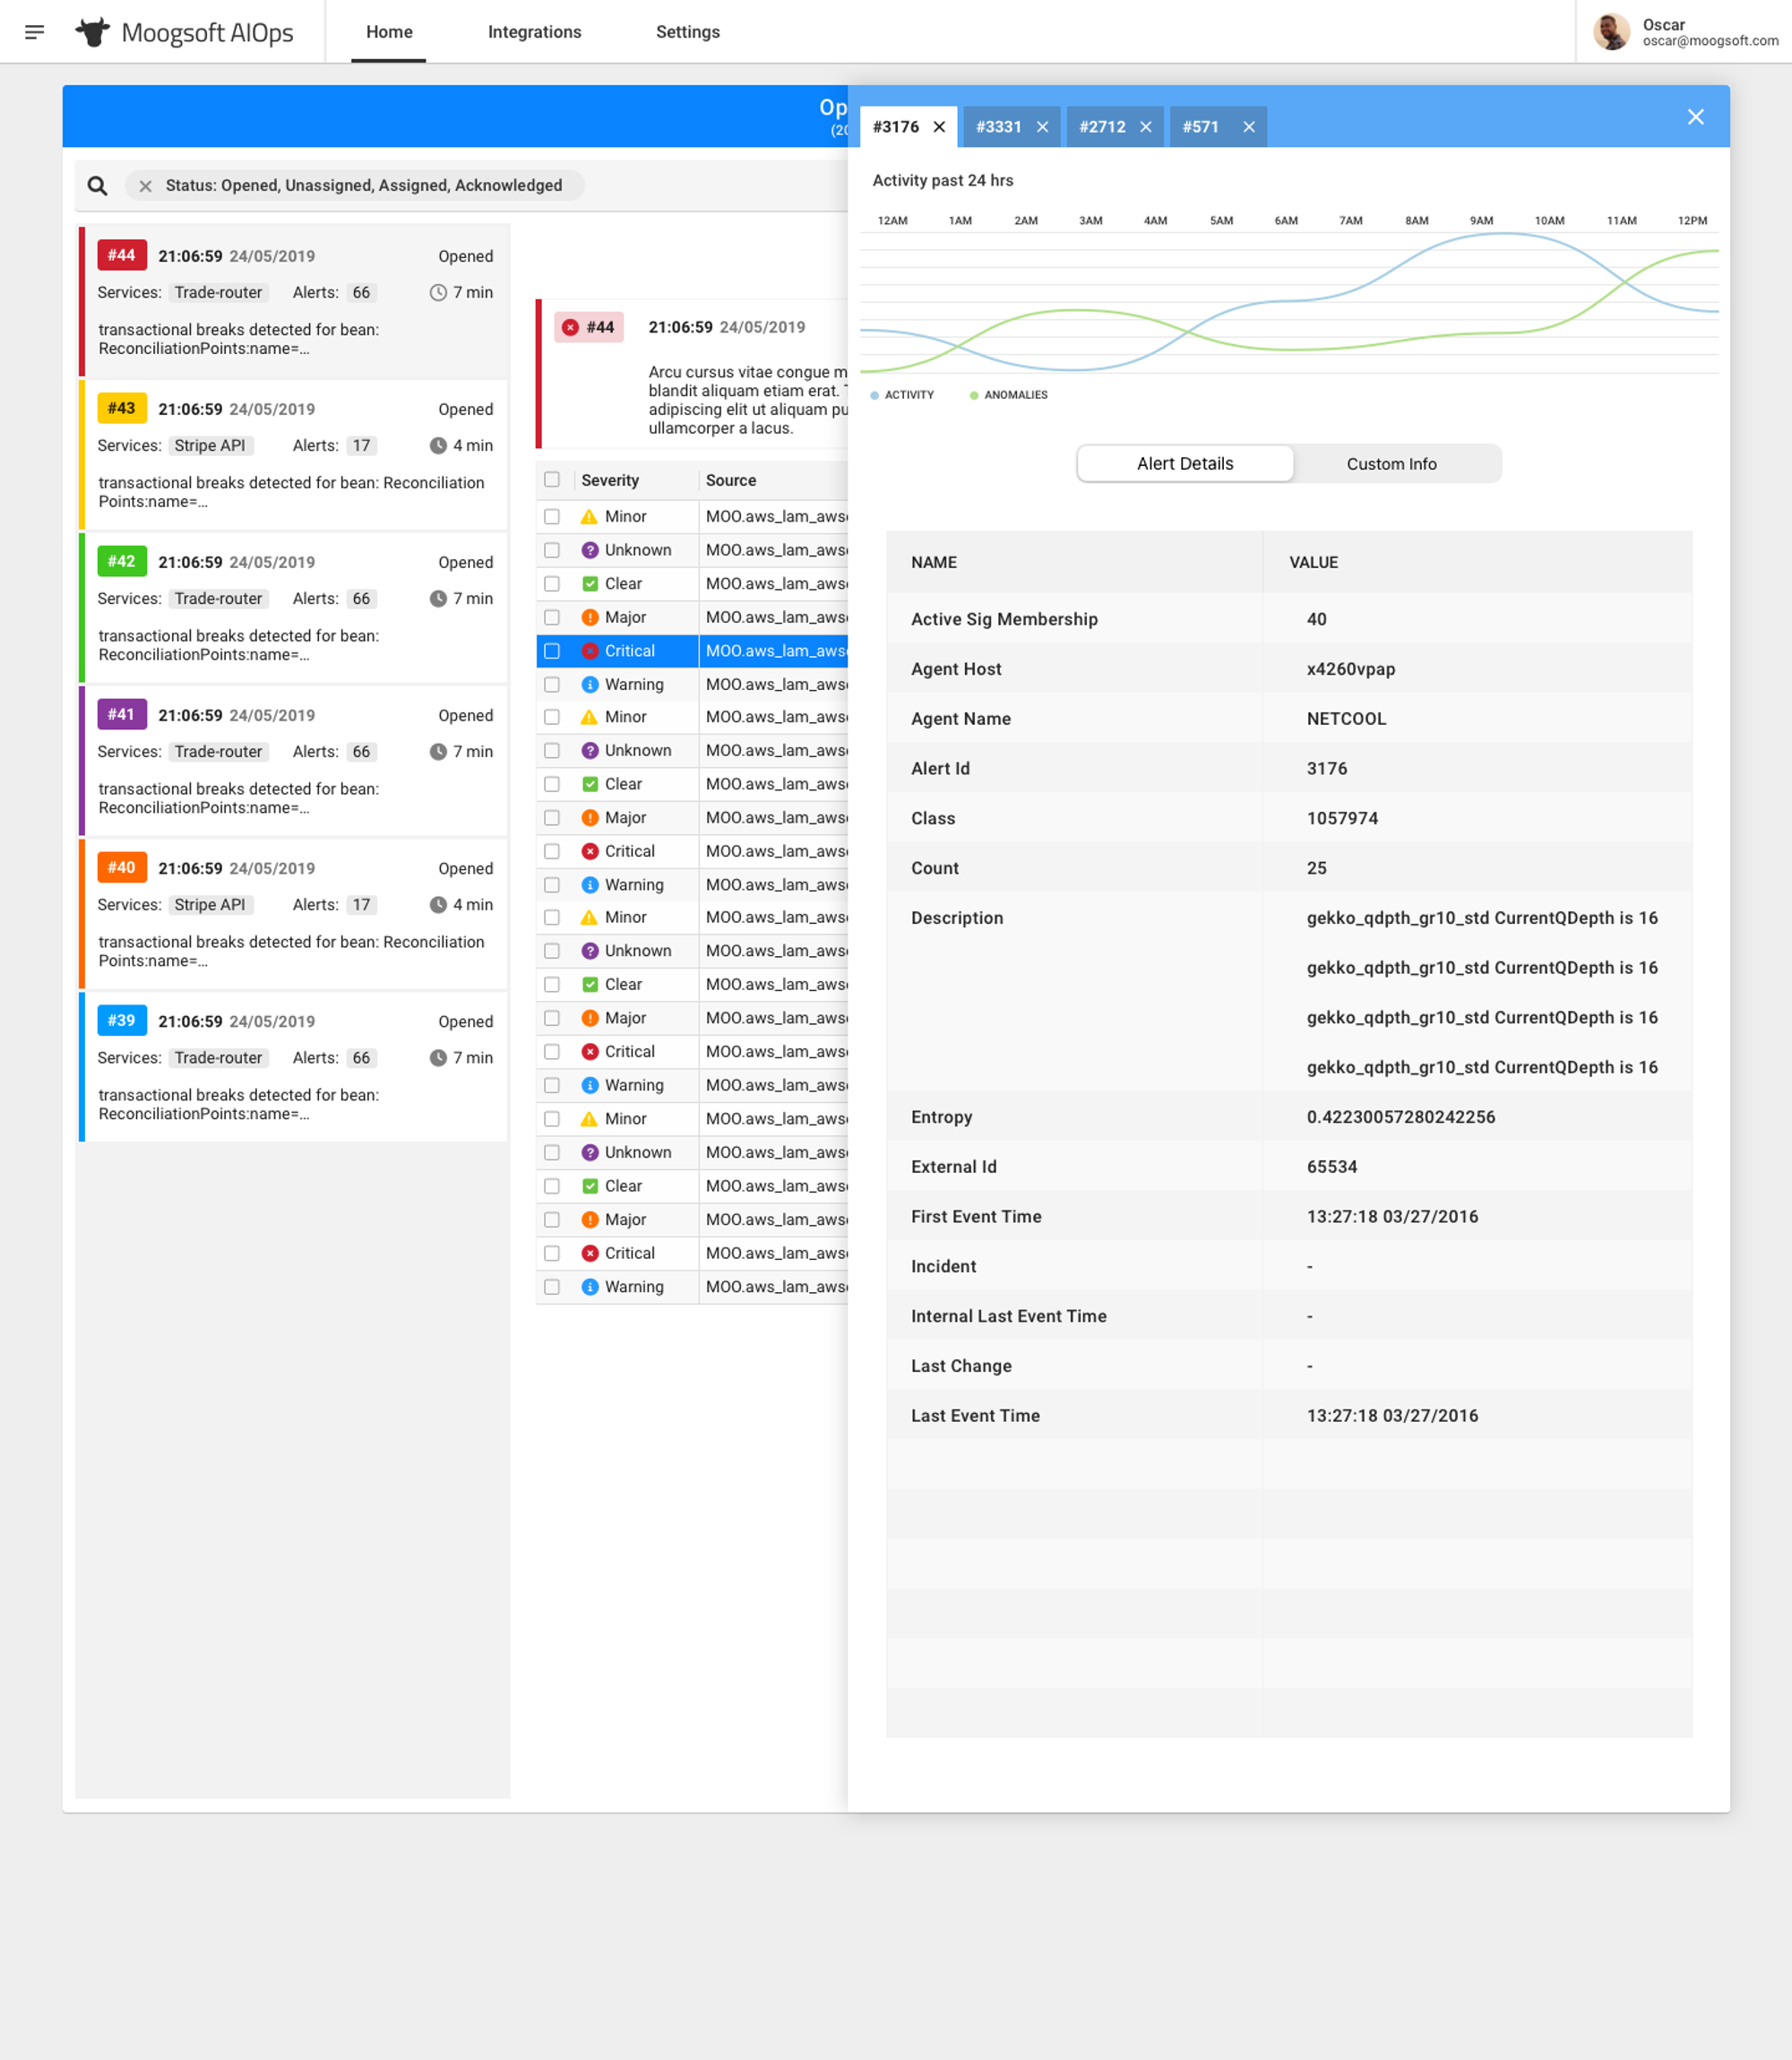Image resolution: width=1792 pixels, height=2060 pixels.
Task: Select the Custom Info toggle button
Action: (1391, 464)
